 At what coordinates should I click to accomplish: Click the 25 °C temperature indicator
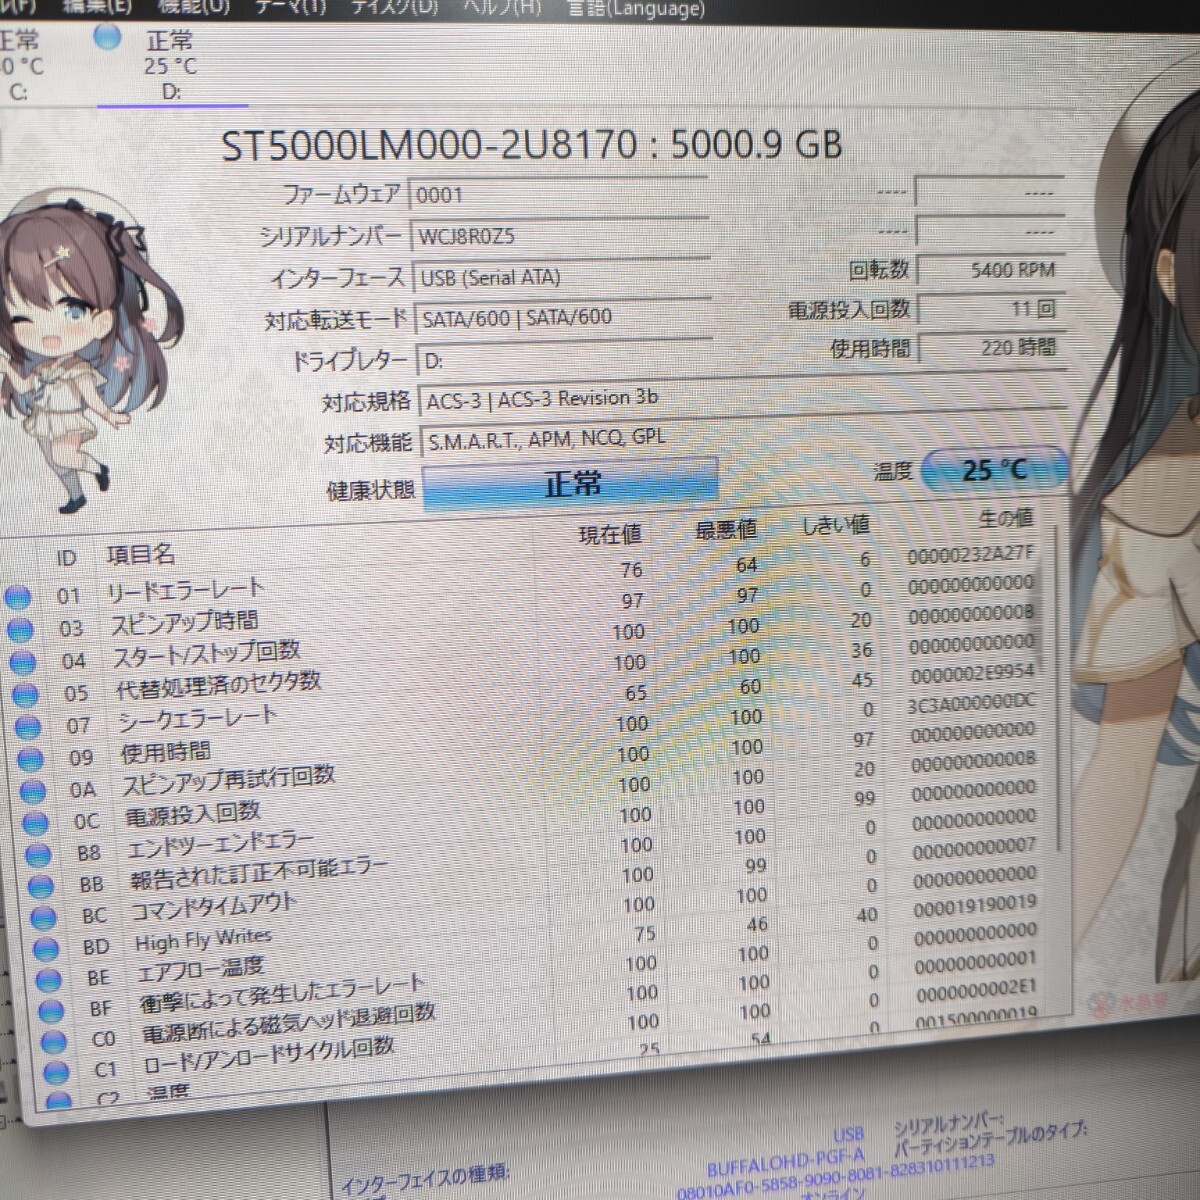(x=994, y=469)
